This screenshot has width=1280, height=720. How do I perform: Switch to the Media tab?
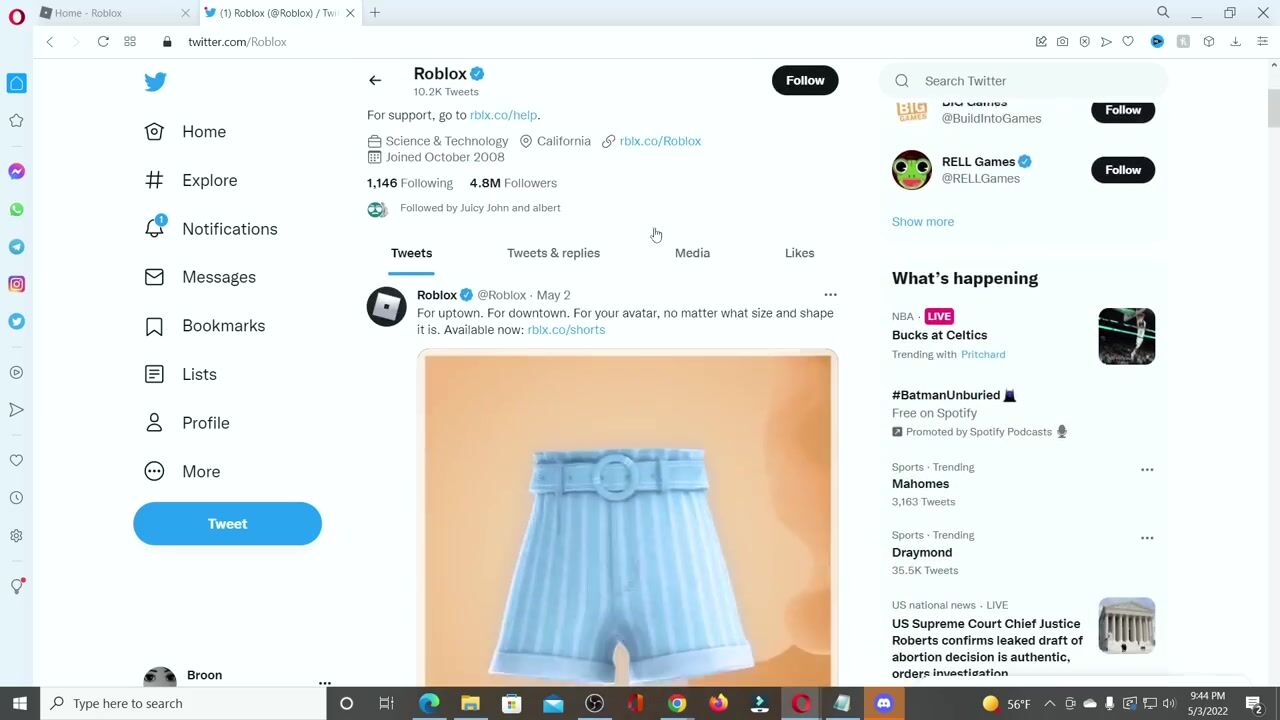point(692,253)
